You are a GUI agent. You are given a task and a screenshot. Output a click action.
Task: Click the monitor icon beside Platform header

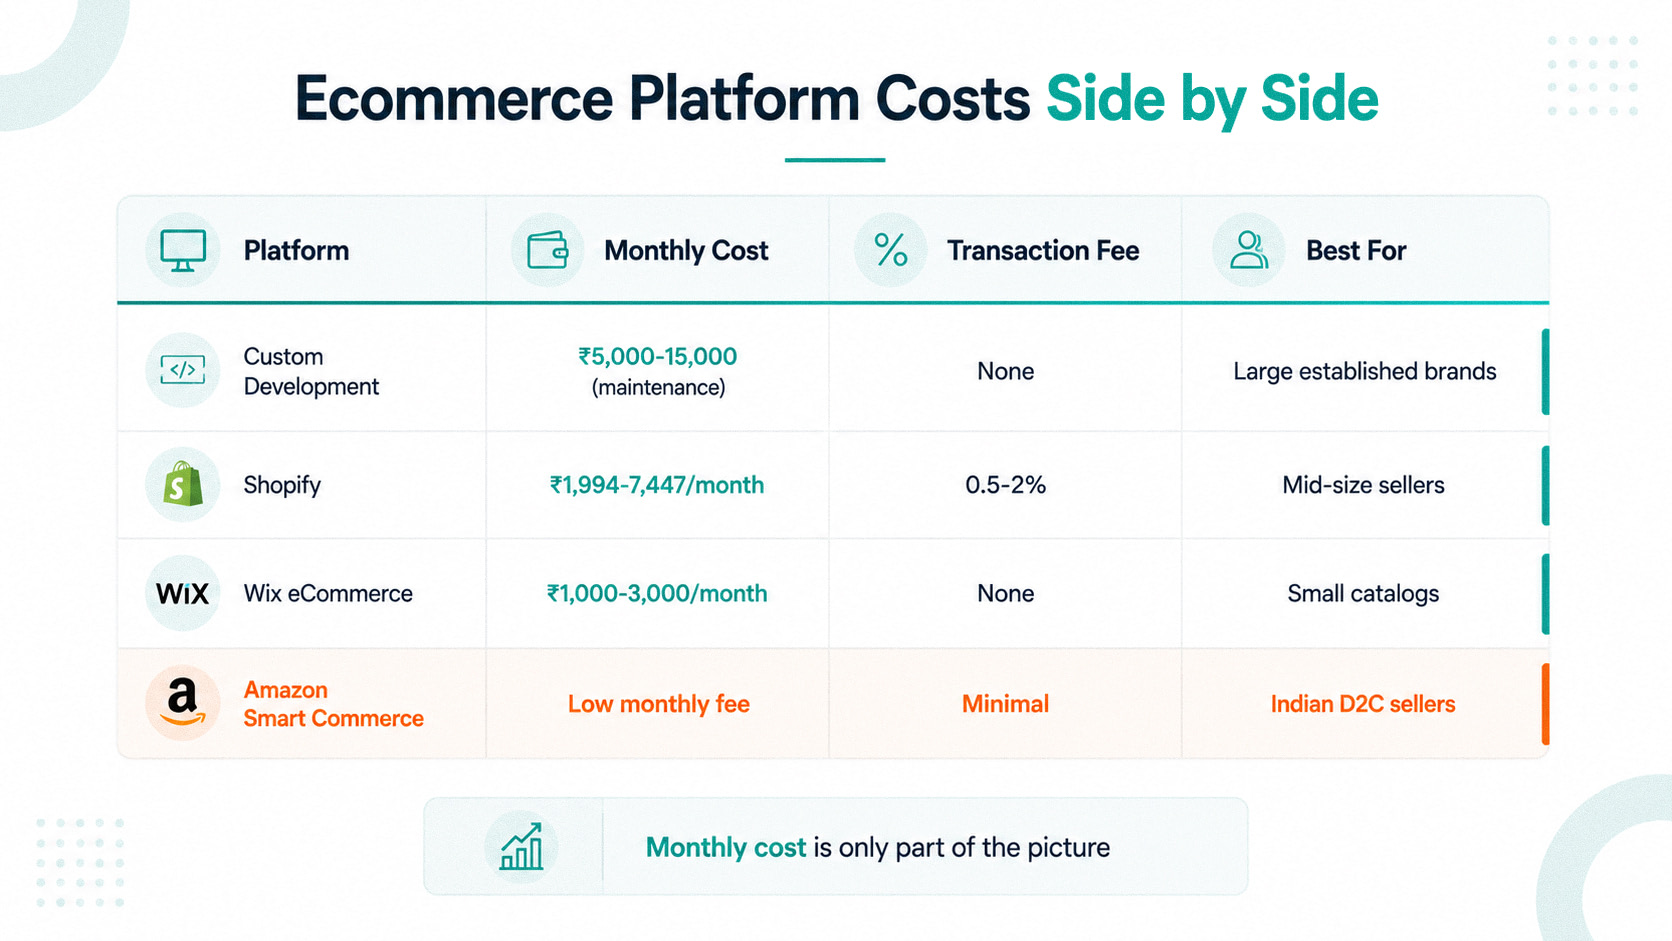[x=183, y=250]
